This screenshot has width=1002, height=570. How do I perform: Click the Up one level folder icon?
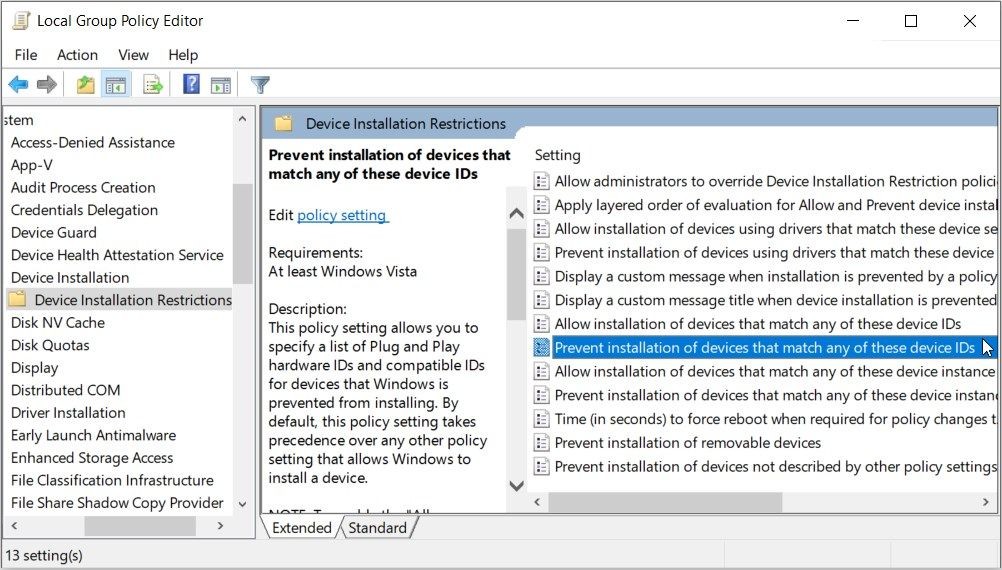(86, 84)
